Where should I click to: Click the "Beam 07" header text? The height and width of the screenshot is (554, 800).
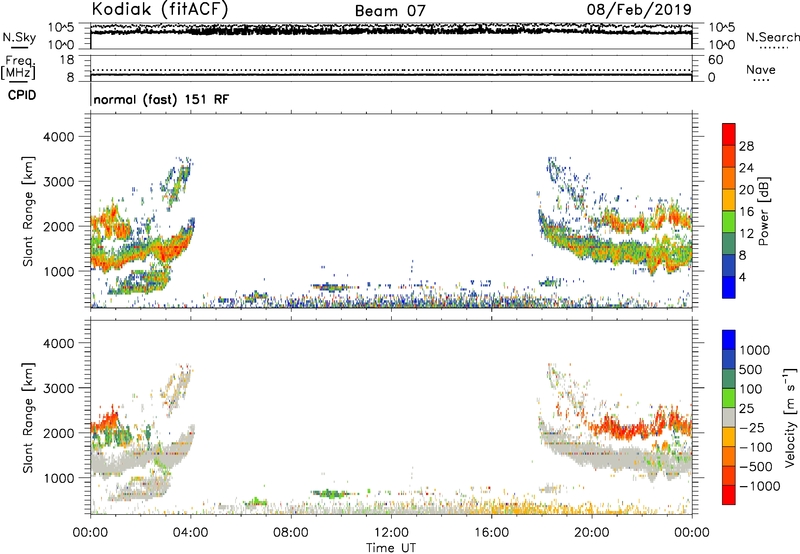[390, 11]
